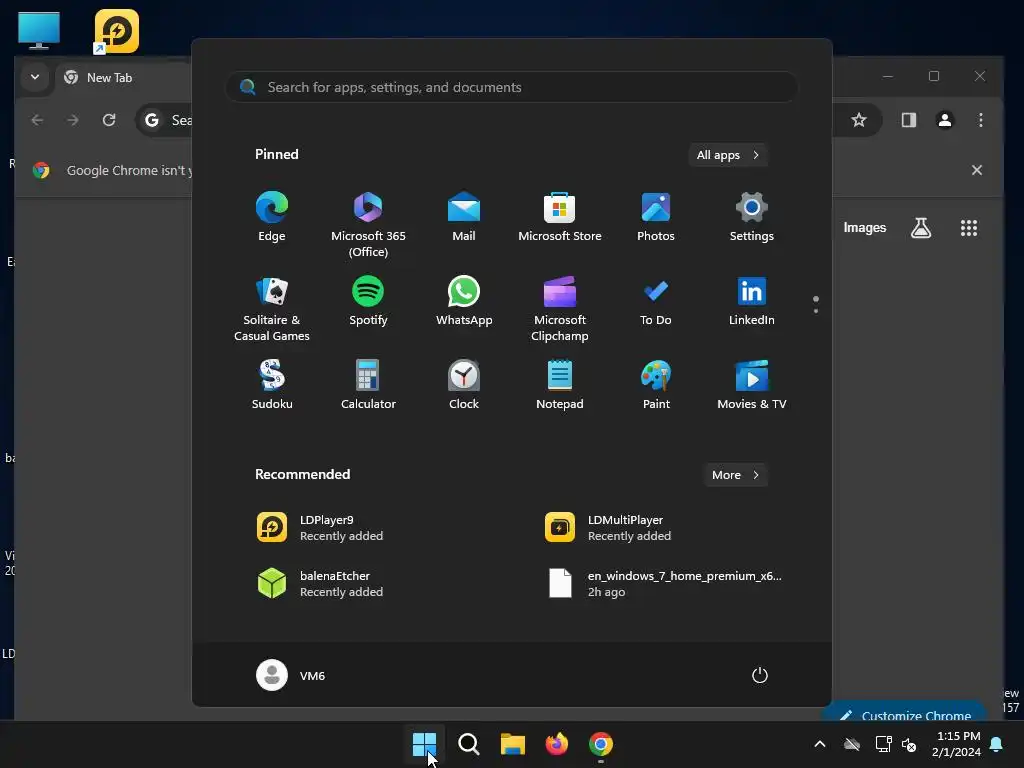The image size is (1024, 768).
Task: Select the New Tab tab in Chrome
Action: [124, 78]
